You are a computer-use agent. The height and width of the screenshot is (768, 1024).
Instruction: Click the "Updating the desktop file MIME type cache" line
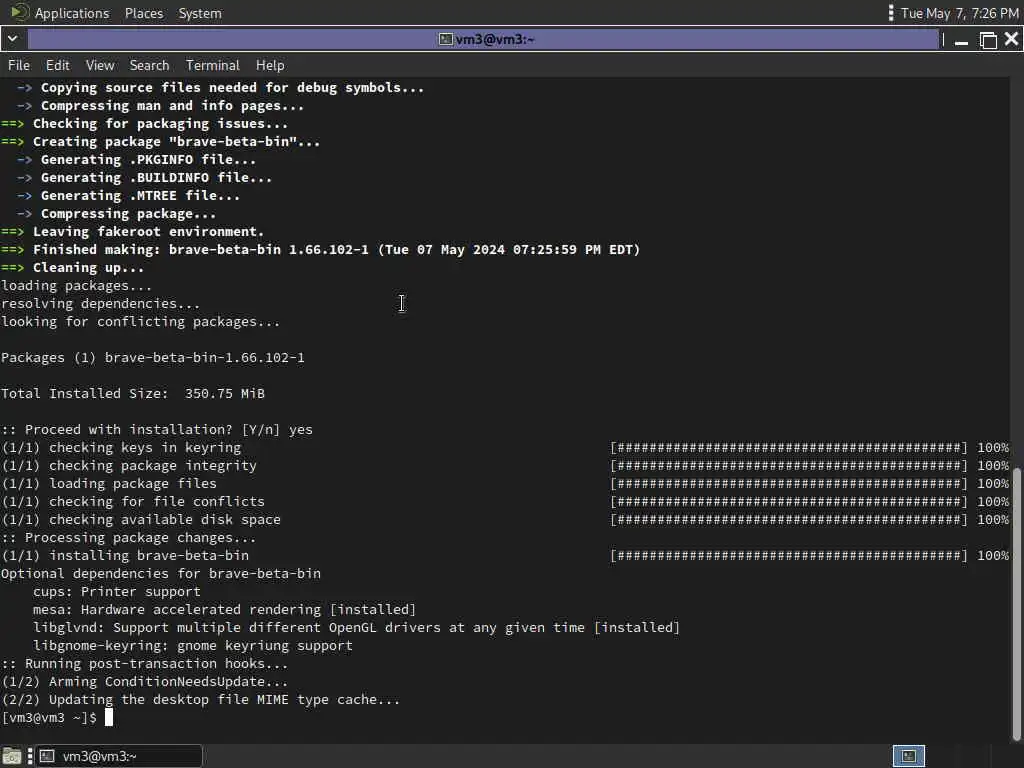200,700
